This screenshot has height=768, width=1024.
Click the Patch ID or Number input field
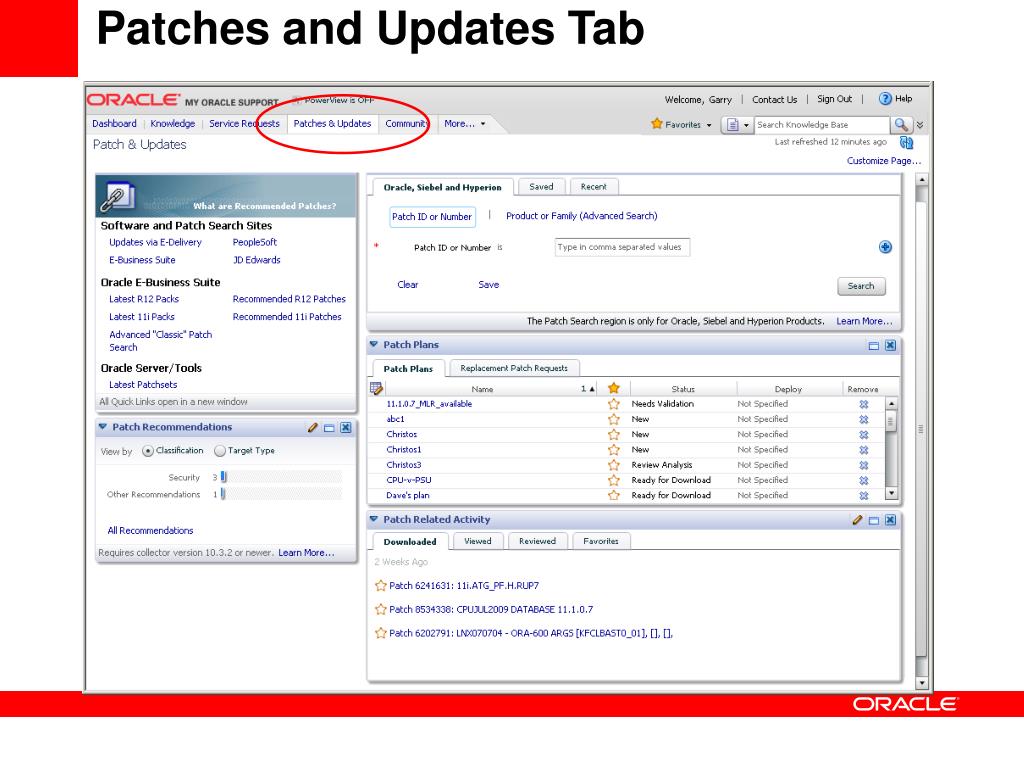coord(622,247)
